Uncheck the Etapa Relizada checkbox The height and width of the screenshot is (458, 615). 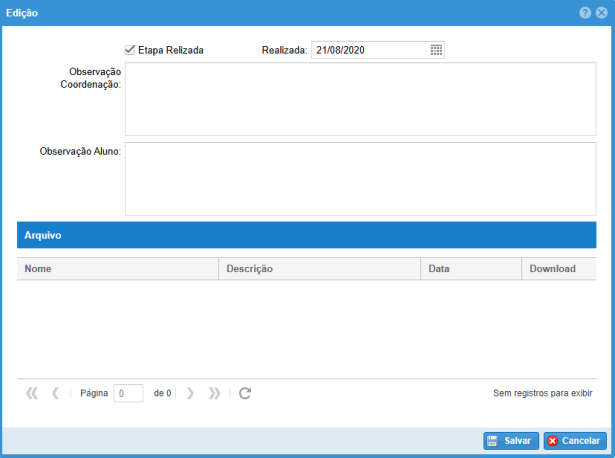tap(130, 50)
